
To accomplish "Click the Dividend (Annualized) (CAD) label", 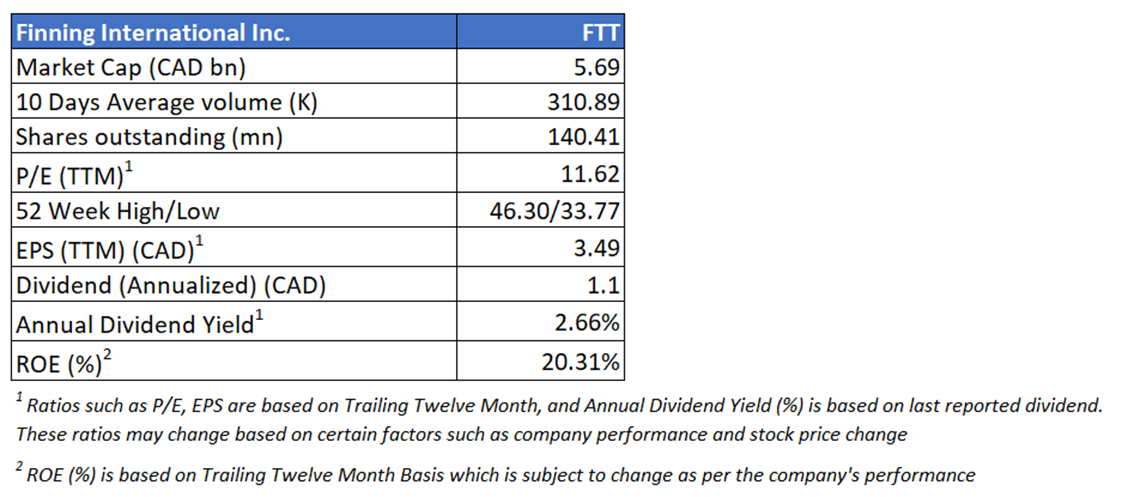I will (x=171, y=286).
